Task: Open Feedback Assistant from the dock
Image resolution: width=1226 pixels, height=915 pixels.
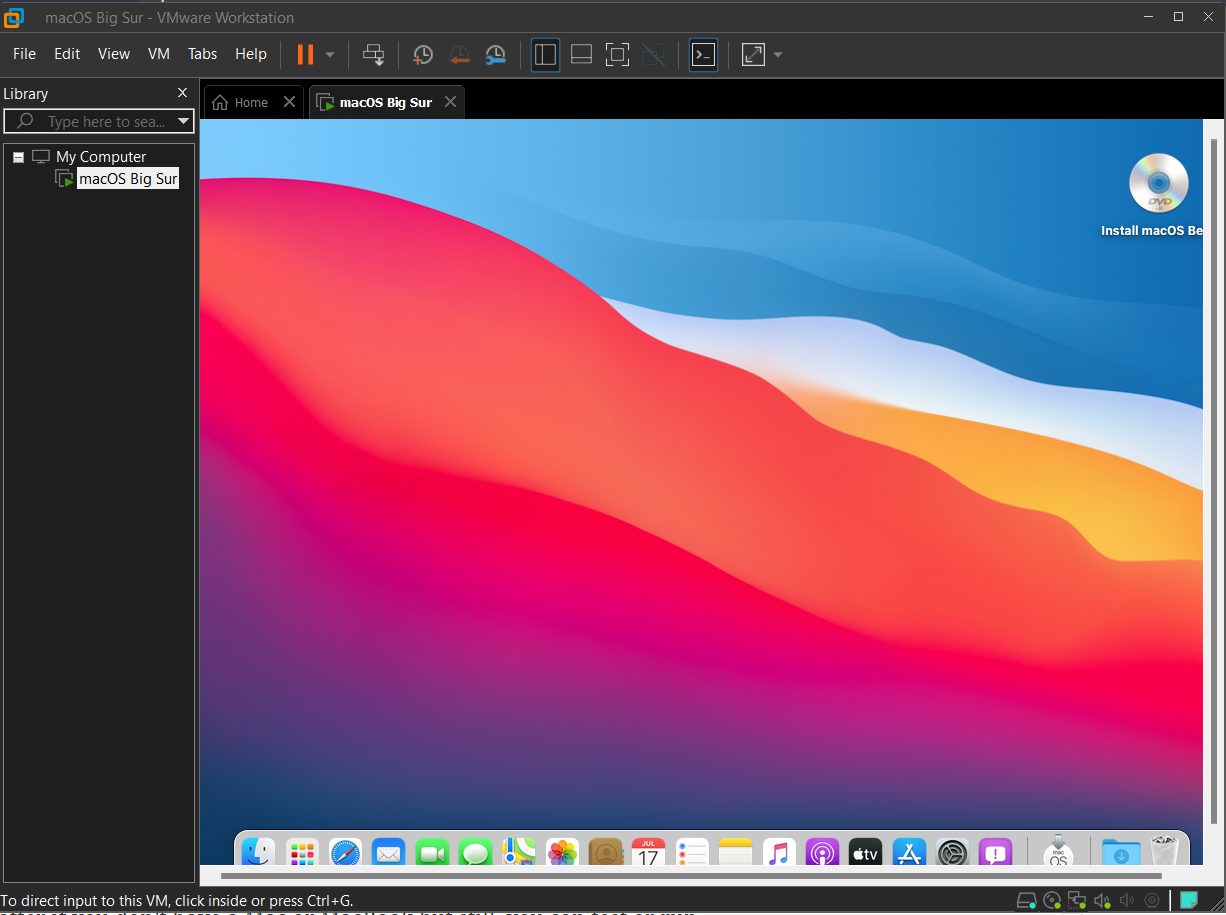Action: pyautogui.click(x=996, y=852)
